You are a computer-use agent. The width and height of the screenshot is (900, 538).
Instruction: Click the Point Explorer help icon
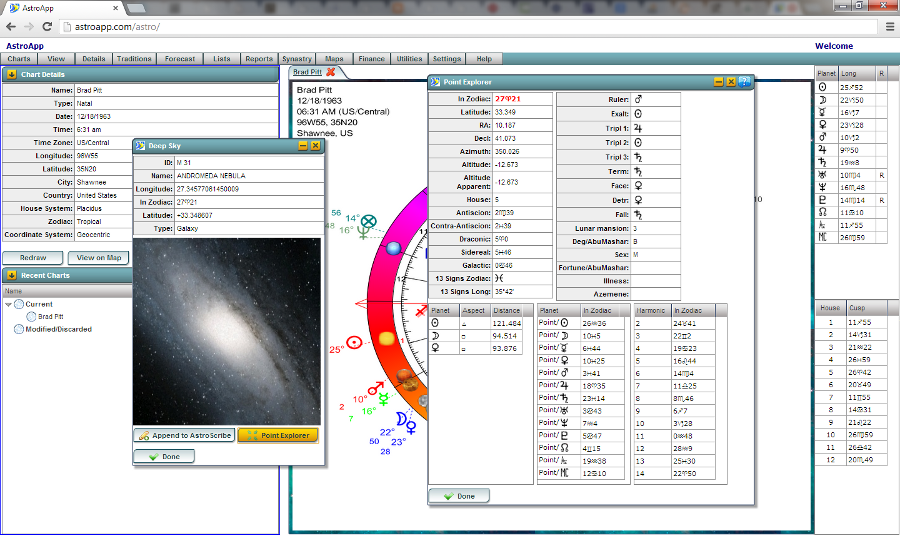point(745,82)
